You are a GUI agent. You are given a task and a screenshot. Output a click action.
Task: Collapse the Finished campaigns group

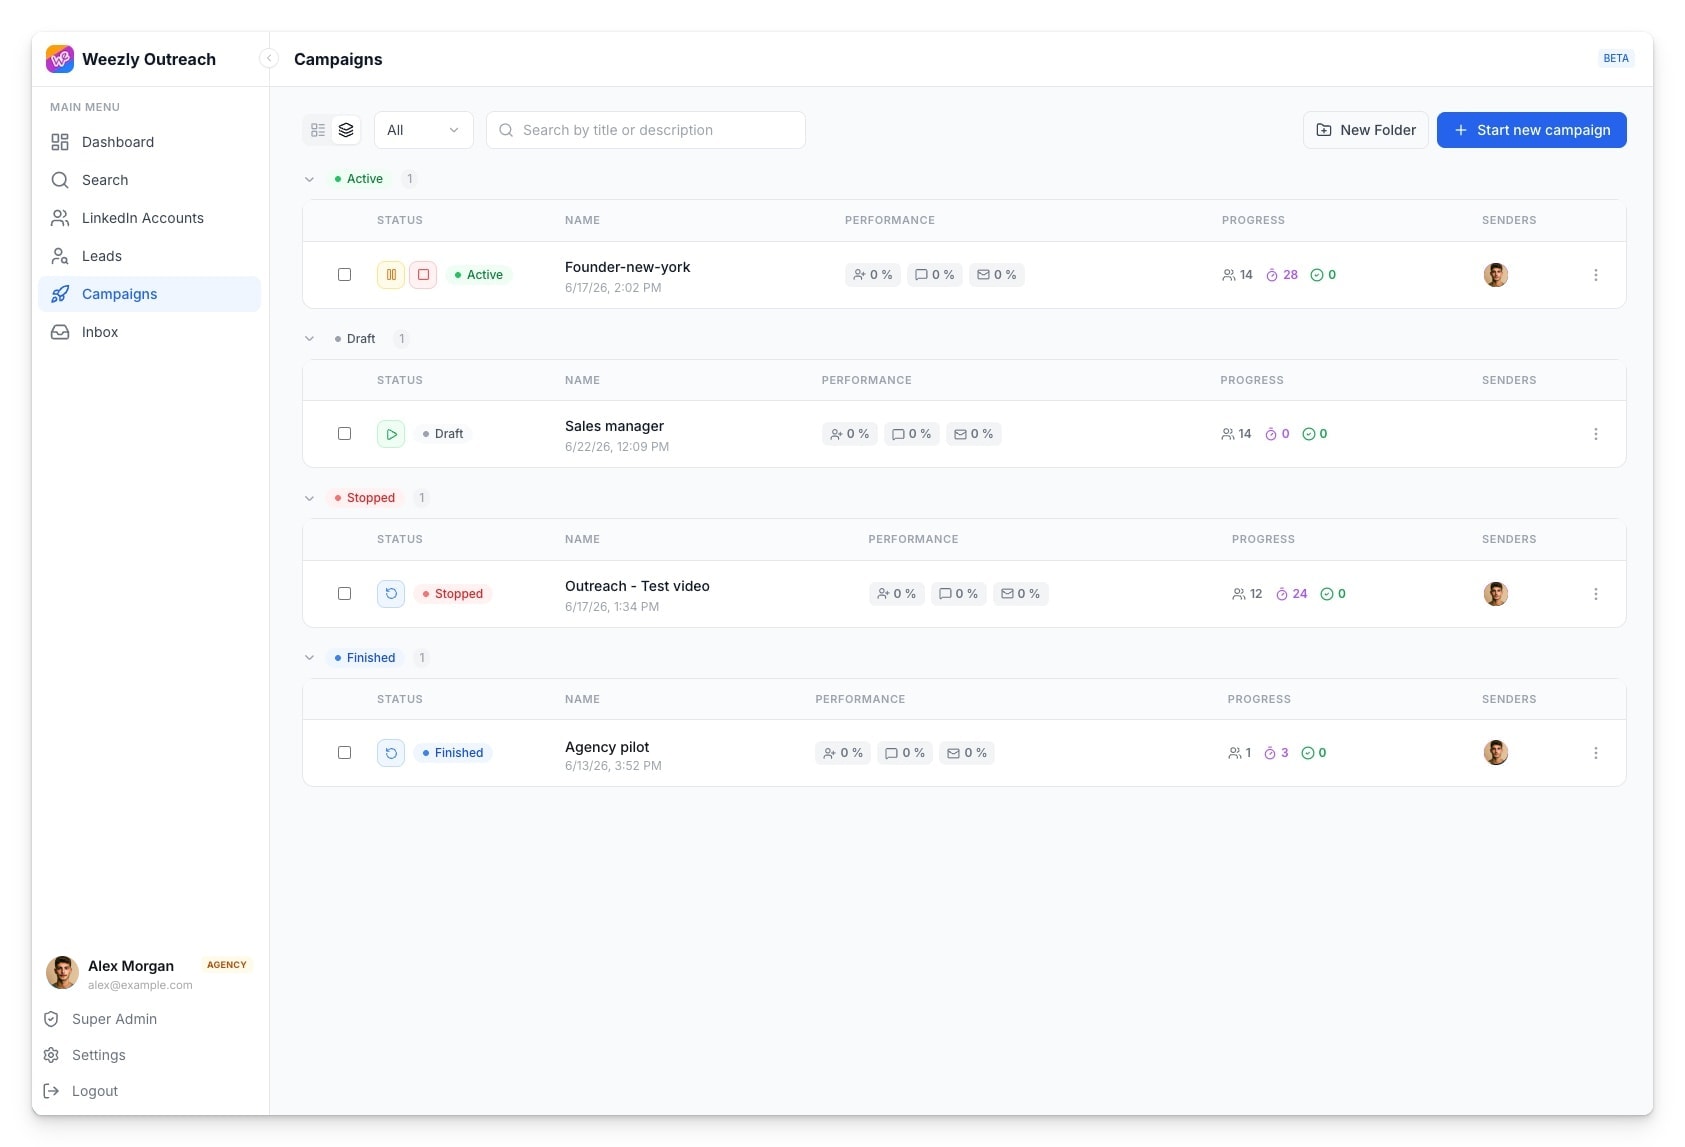click(x=309, y=658)
